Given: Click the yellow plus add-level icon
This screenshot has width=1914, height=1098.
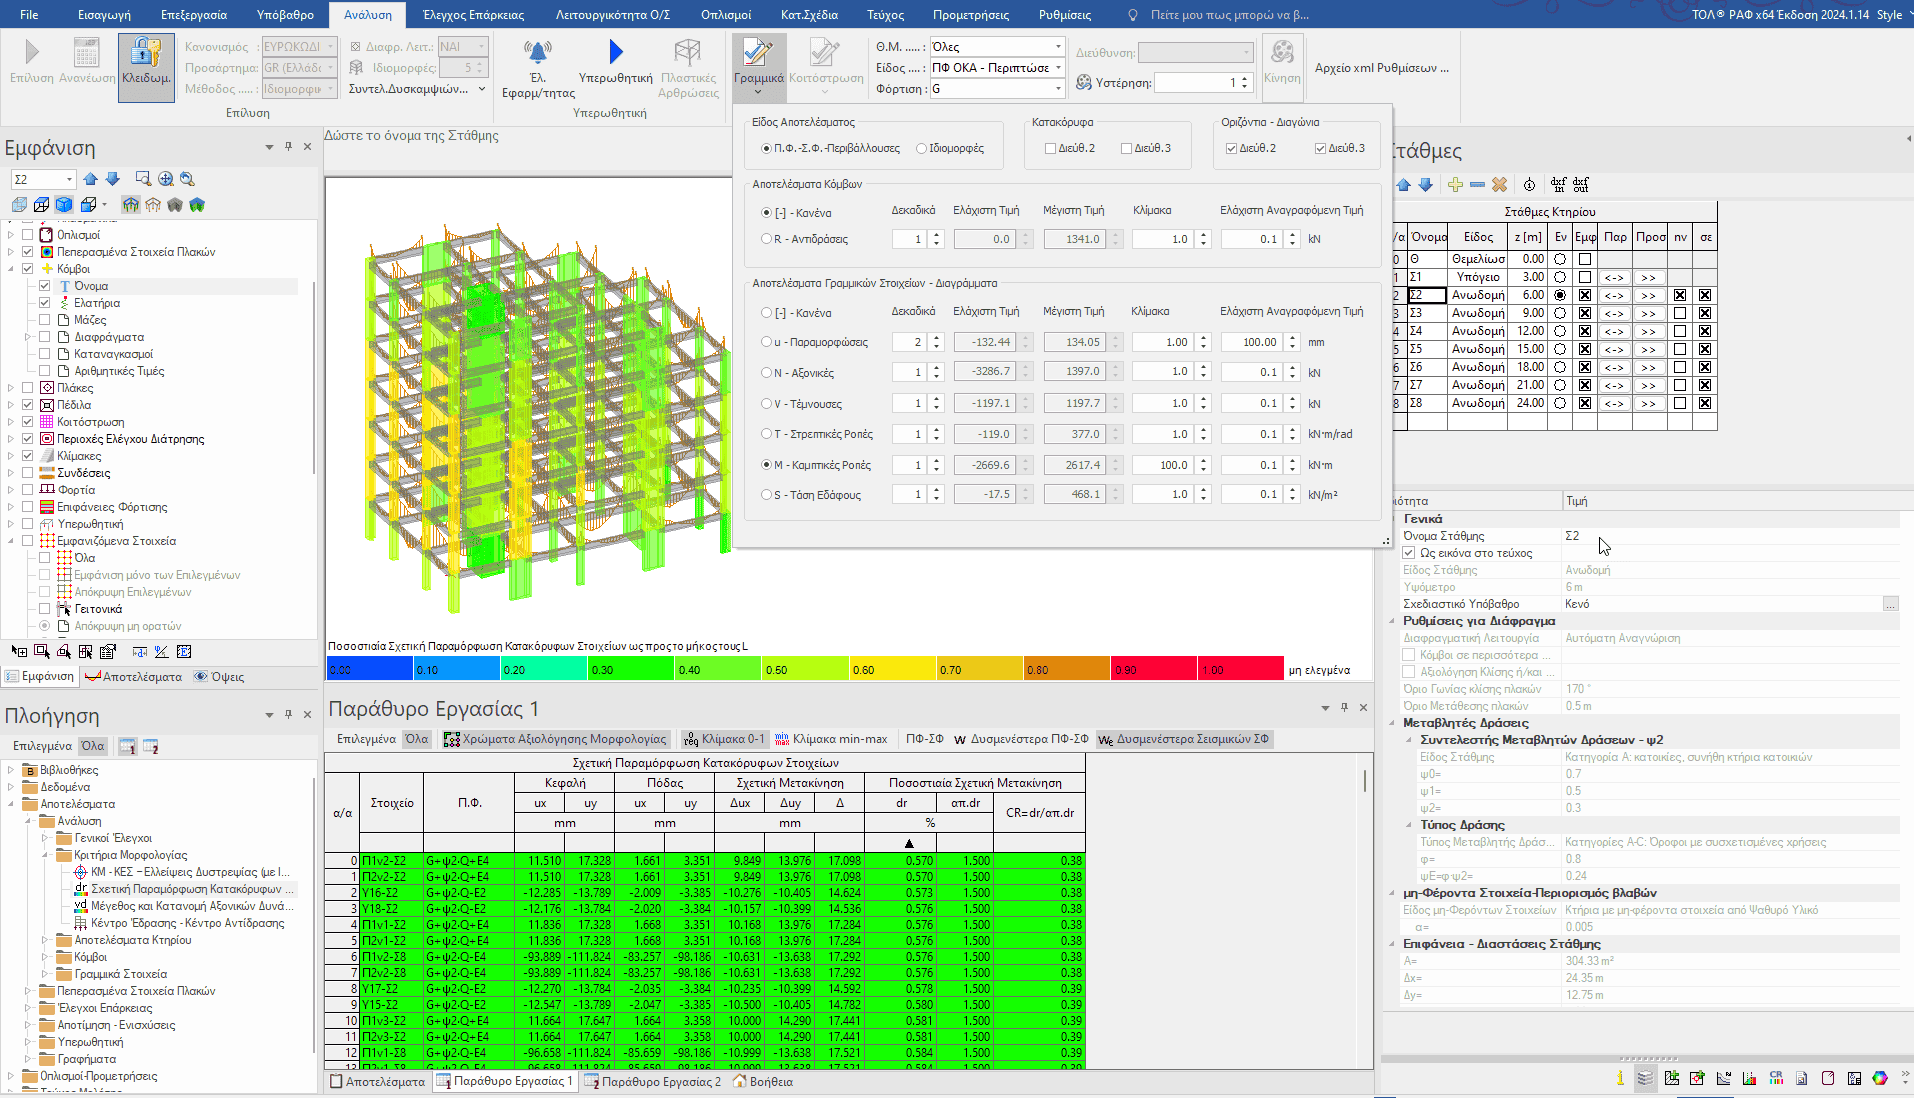Looking at the screenshot, I should [1455, 185].
